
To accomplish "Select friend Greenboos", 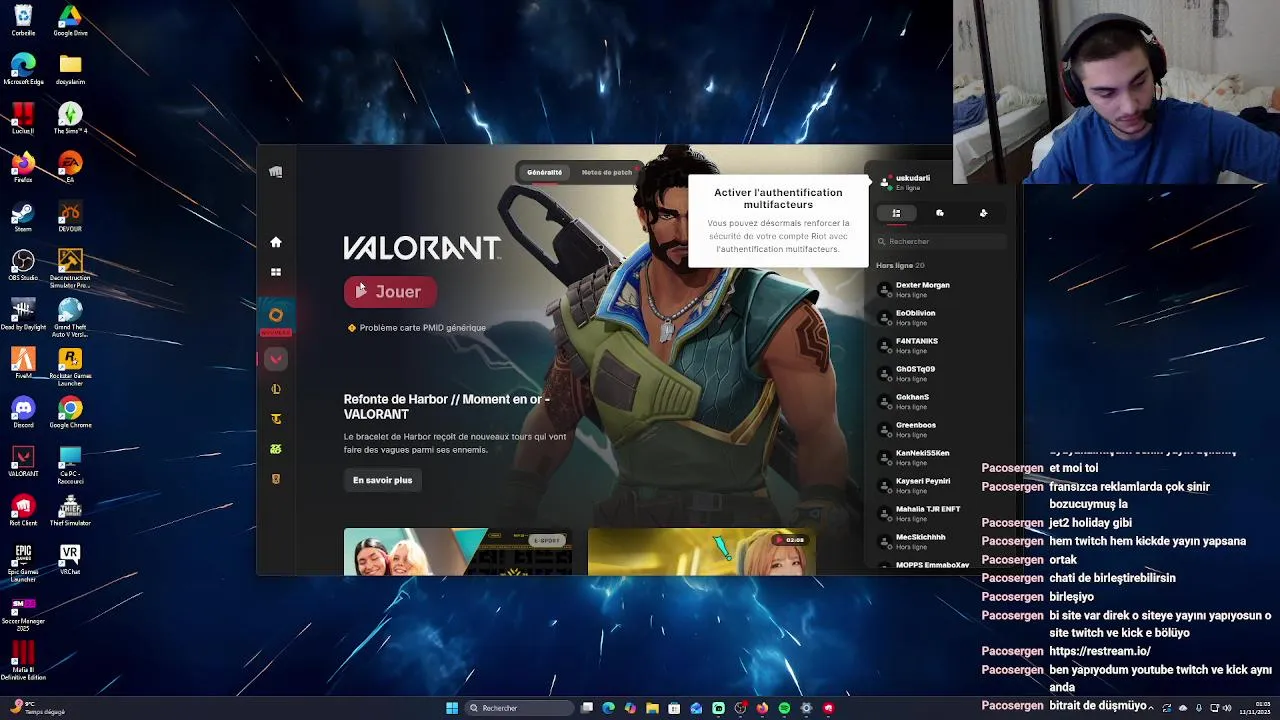I will [940, 429].
